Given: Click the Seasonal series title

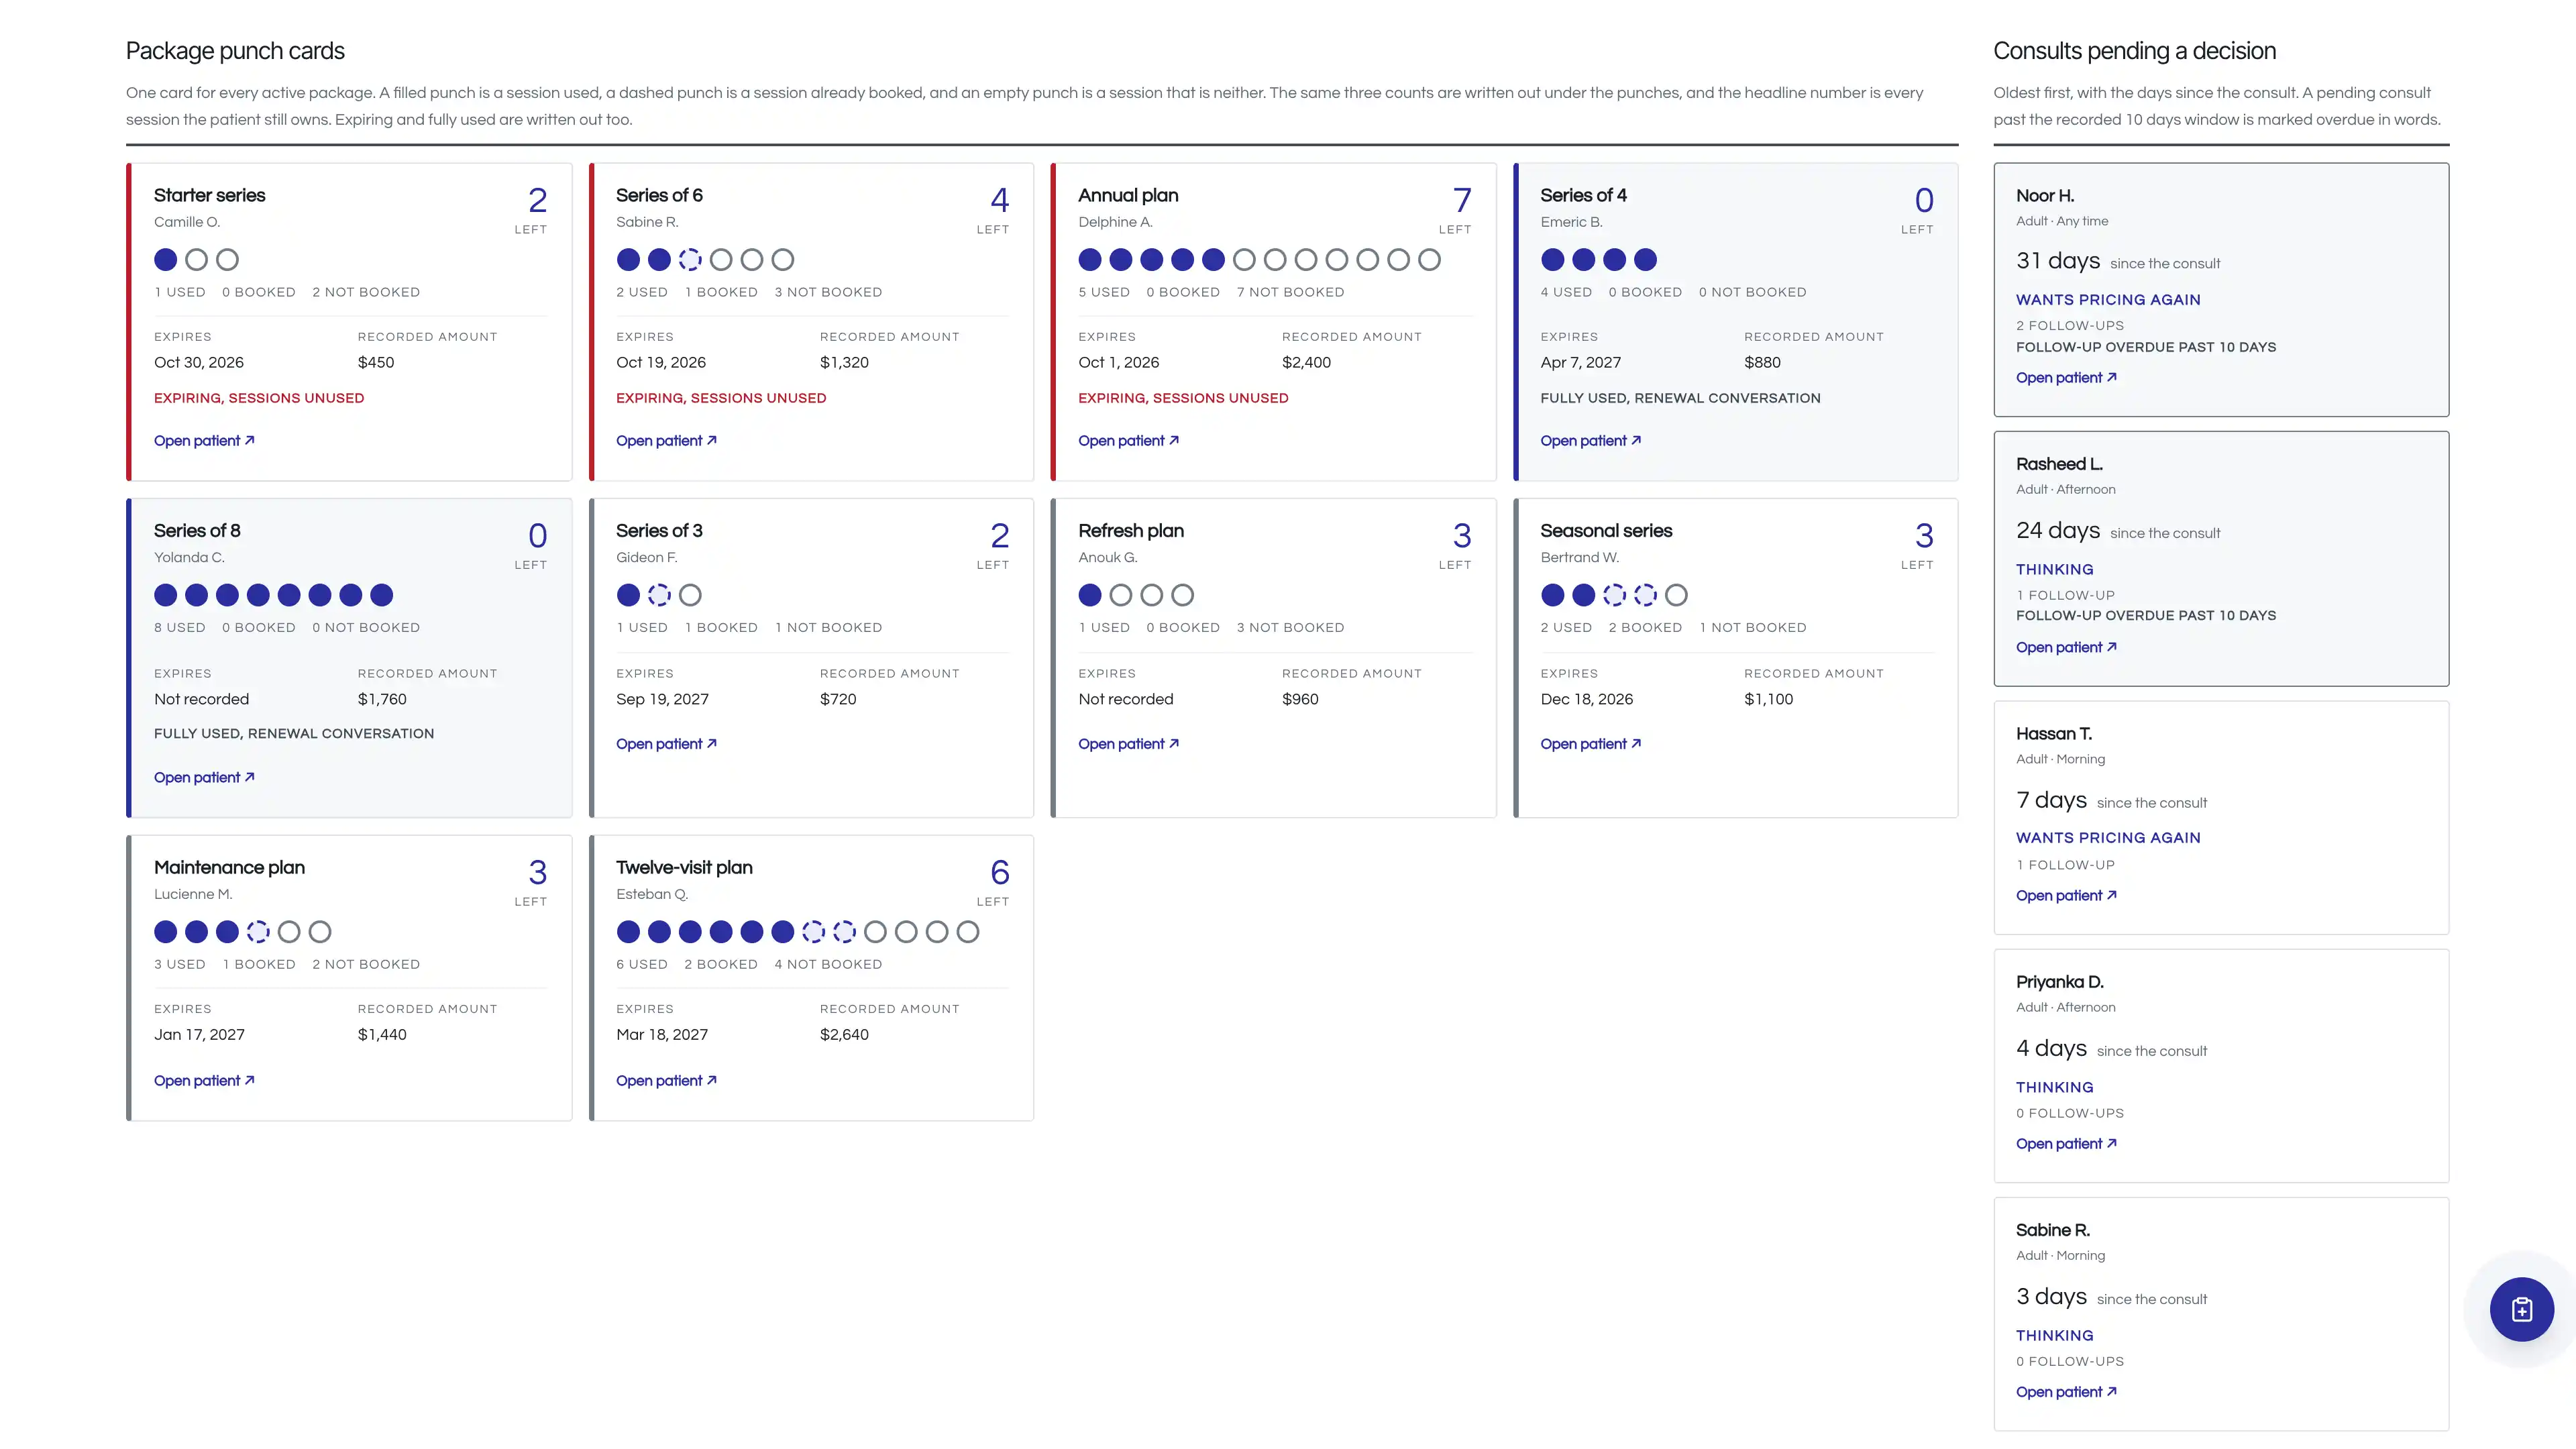Looking at the screenshot, I should point(1606,531).
